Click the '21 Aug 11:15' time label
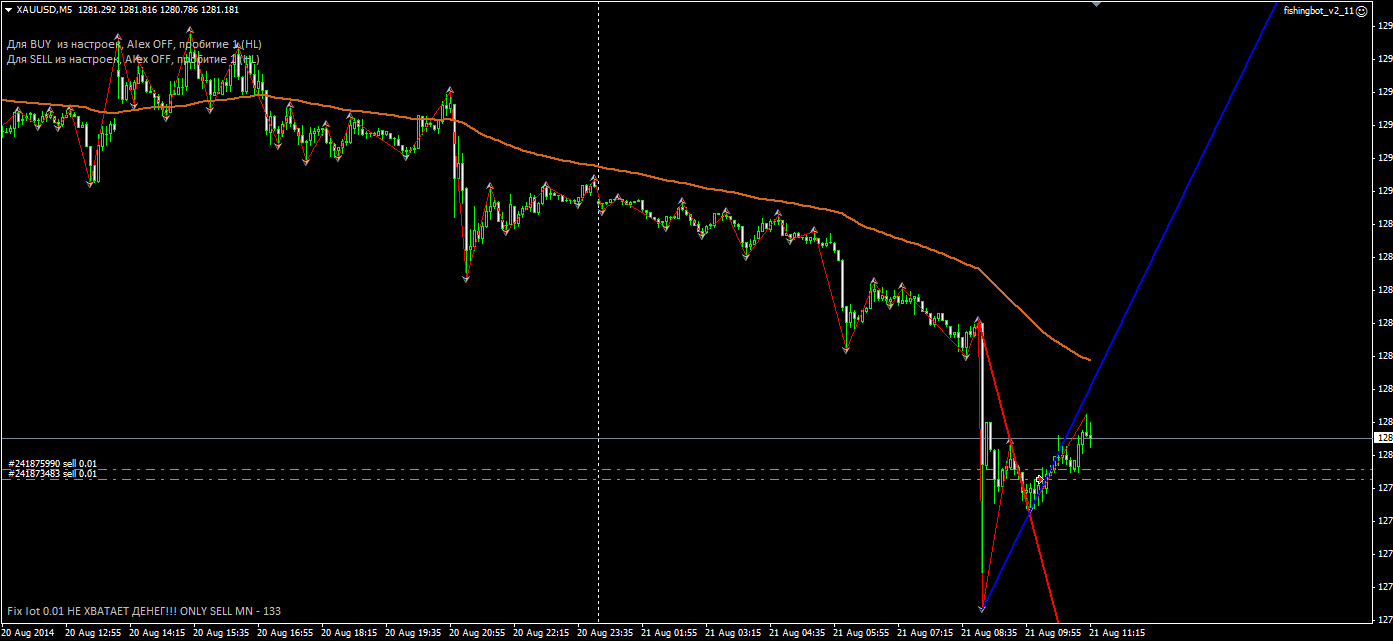 click(1117, 633)
